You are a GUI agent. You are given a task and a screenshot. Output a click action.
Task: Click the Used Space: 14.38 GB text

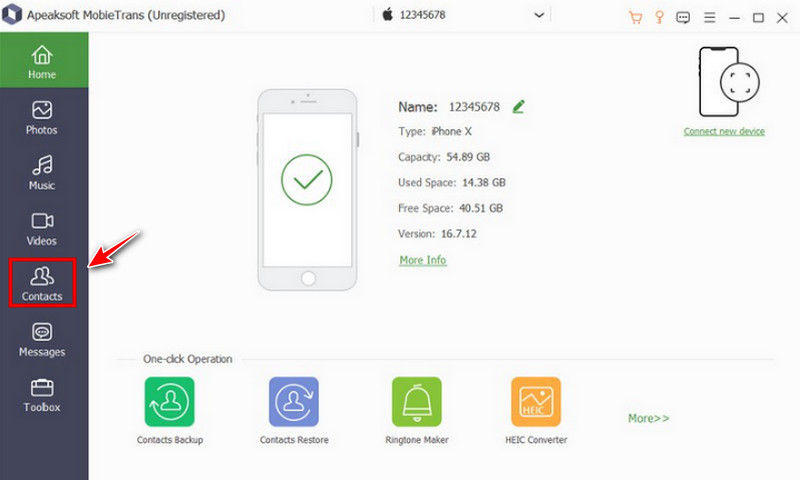452,183
